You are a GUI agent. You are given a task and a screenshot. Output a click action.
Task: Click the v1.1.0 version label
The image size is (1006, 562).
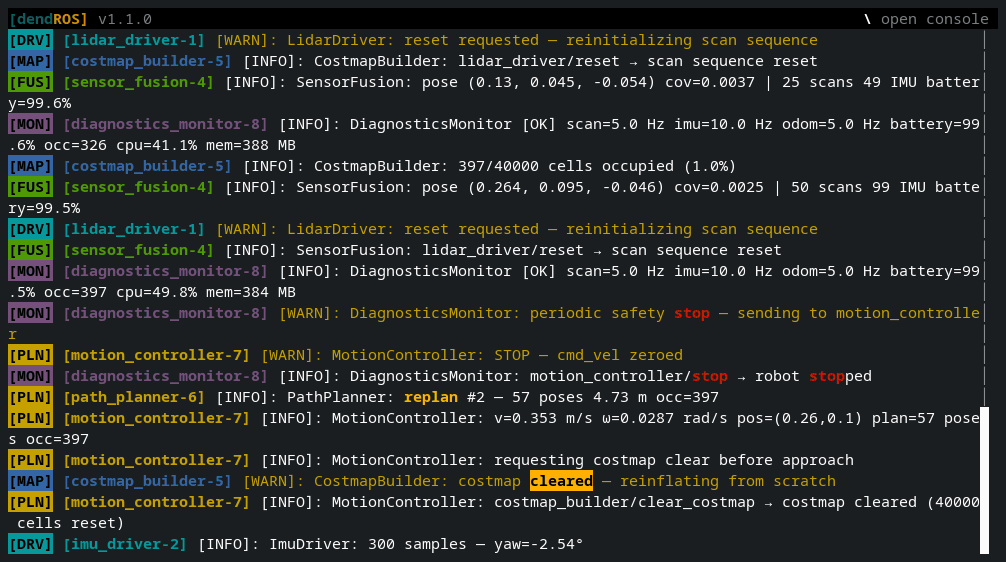pyautogui.click(x=124, y=19)
